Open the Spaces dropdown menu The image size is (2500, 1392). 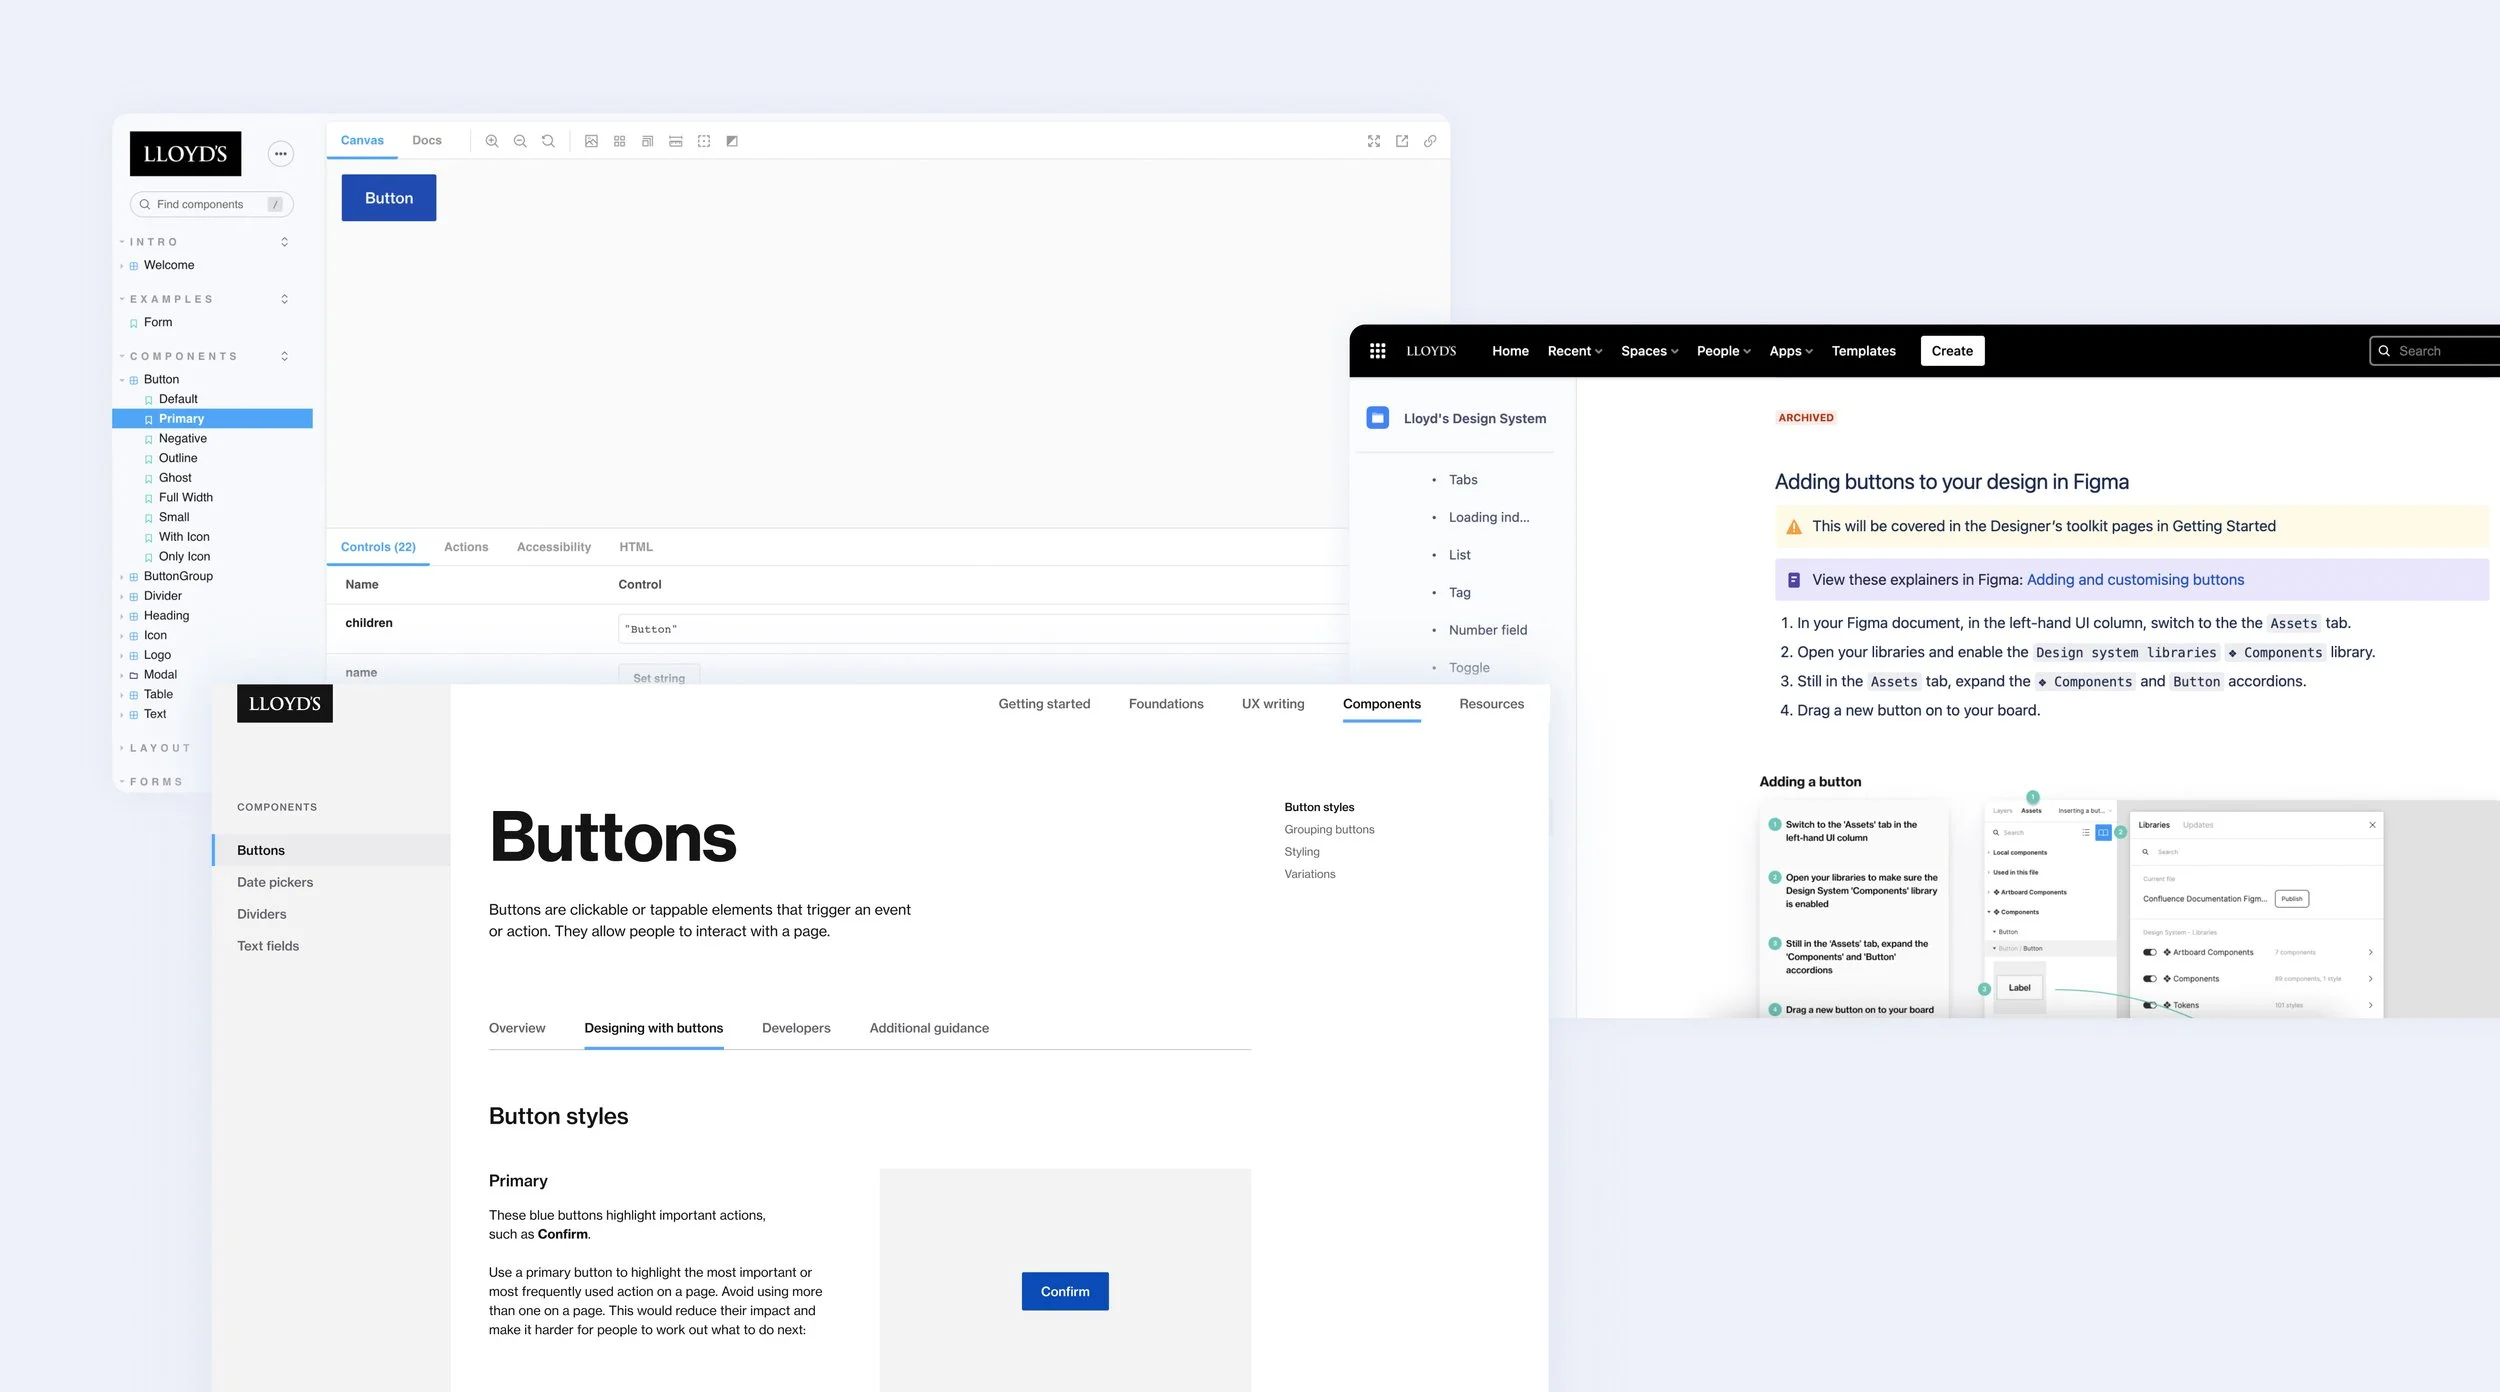tap(1649, 351)
